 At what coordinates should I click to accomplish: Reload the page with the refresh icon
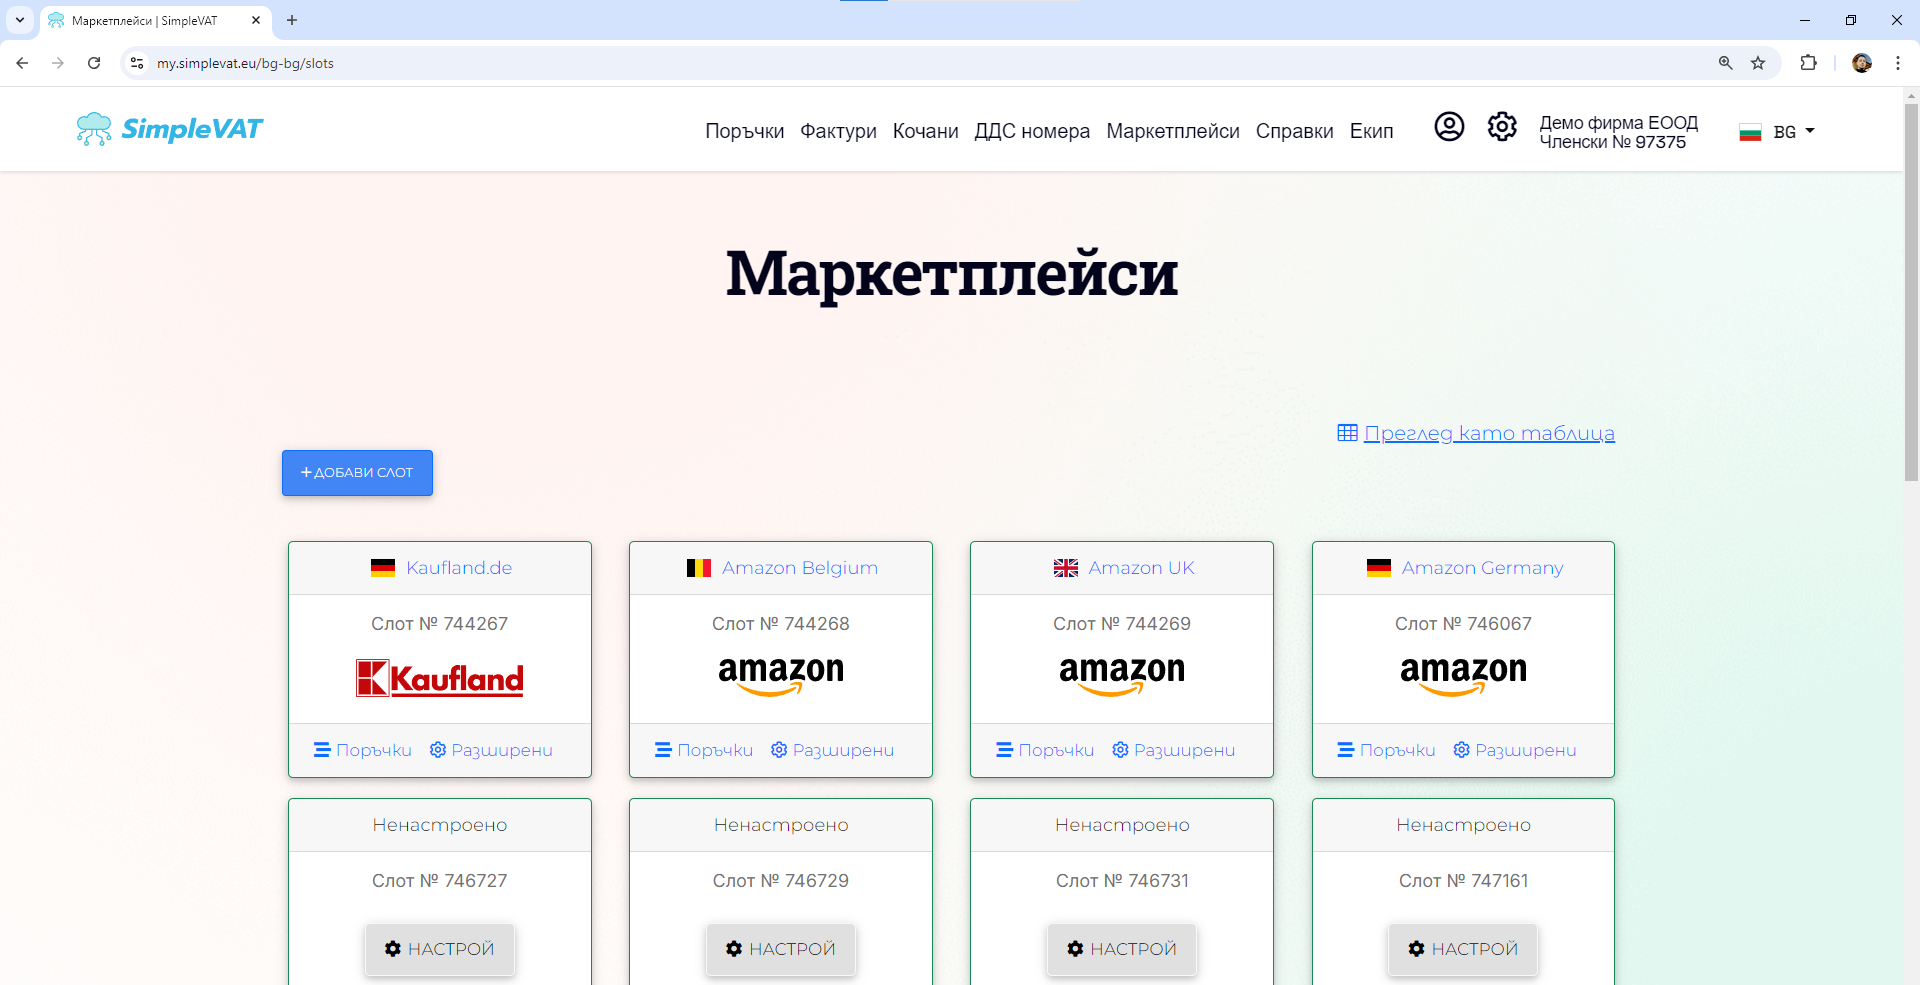pos(94,63)
